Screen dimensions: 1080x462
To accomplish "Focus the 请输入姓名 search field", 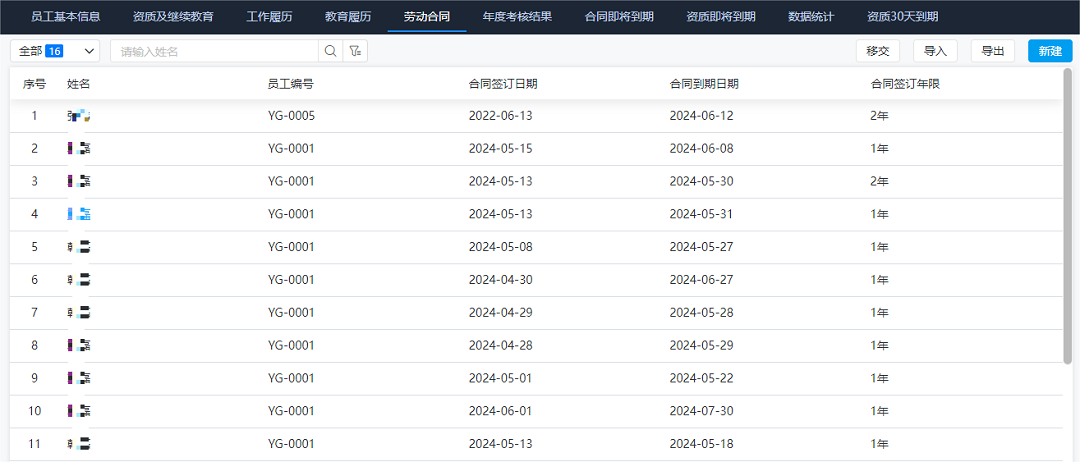I will pos(214,51).
